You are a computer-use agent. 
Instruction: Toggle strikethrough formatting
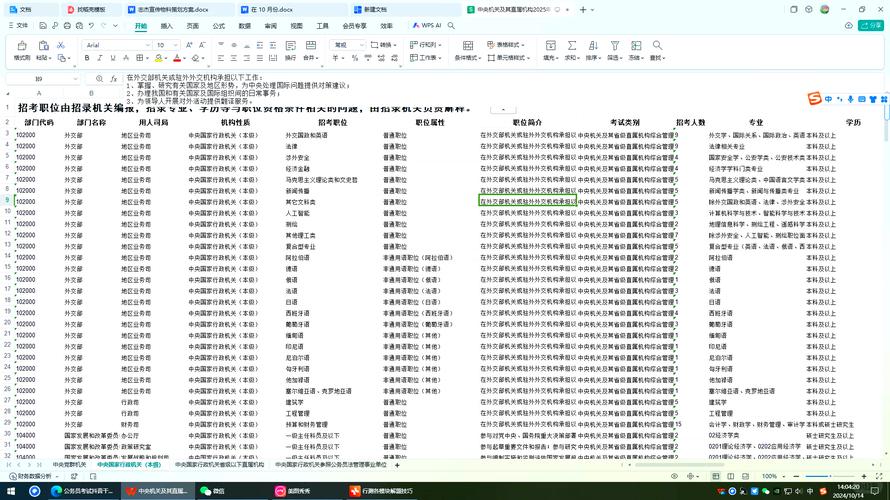pyautogui.click(x=126, y=58)
